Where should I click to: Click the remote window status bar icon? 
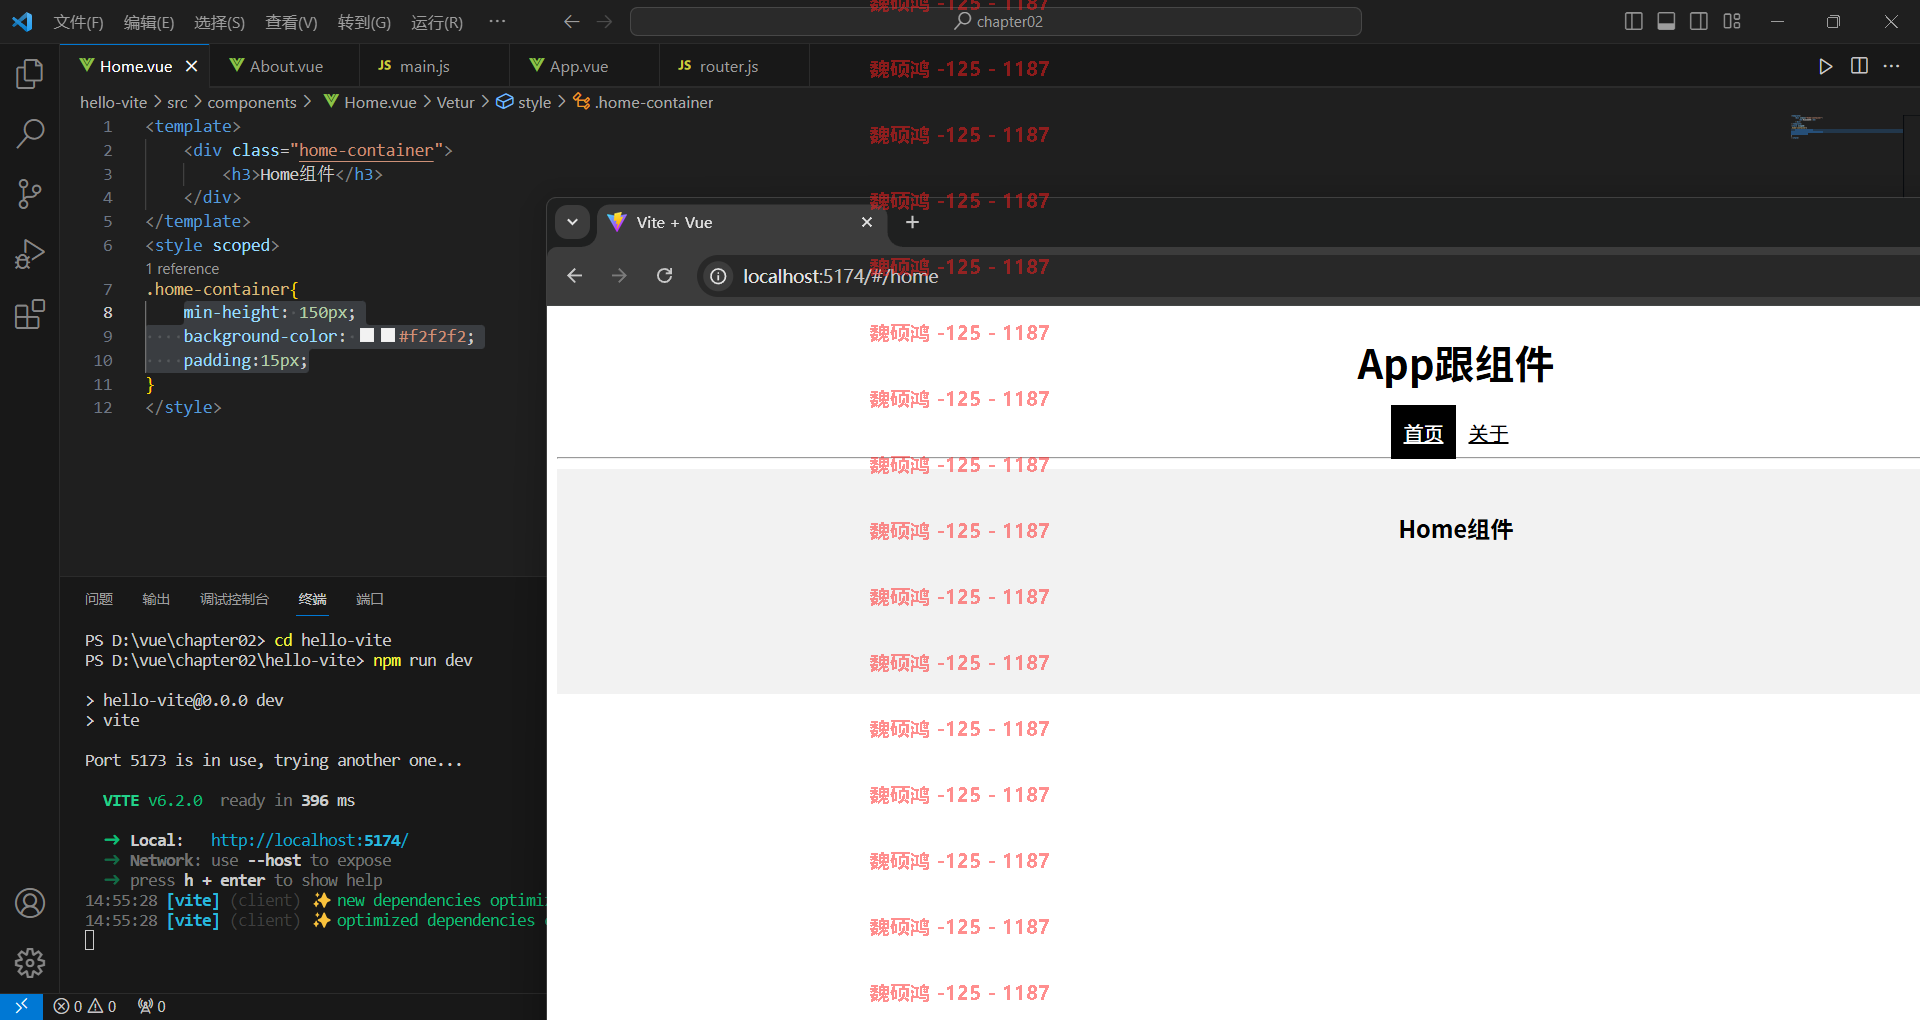tap(21, 1006)
